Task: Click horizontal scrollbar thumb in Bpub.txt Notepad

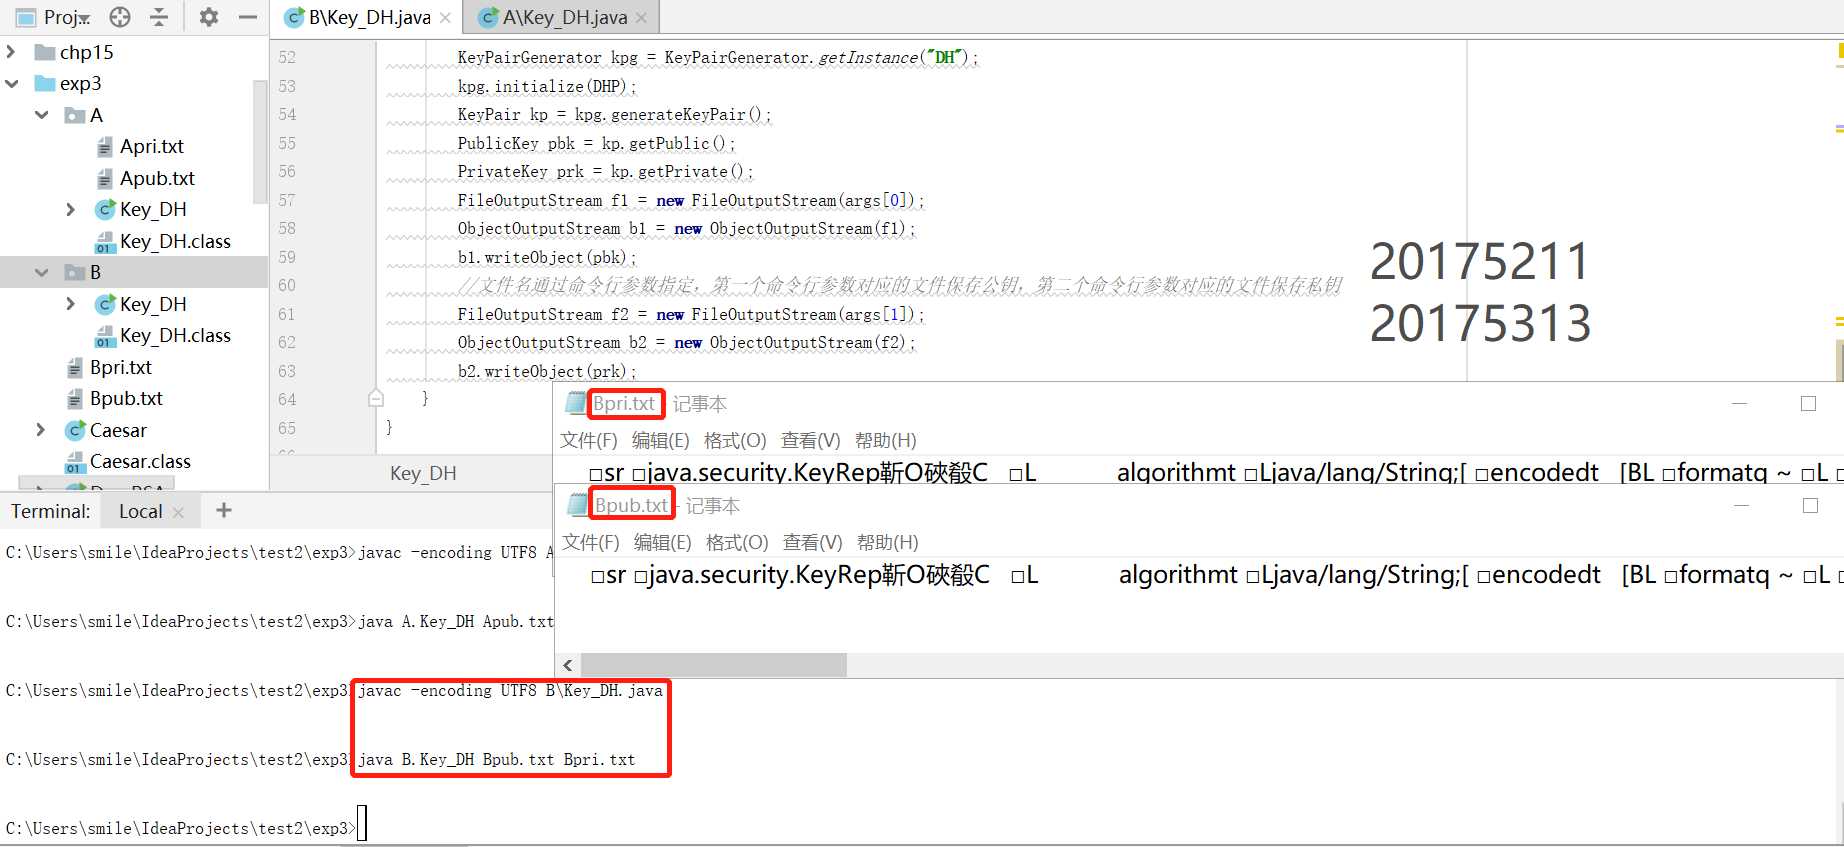Action: coord(714,665)
